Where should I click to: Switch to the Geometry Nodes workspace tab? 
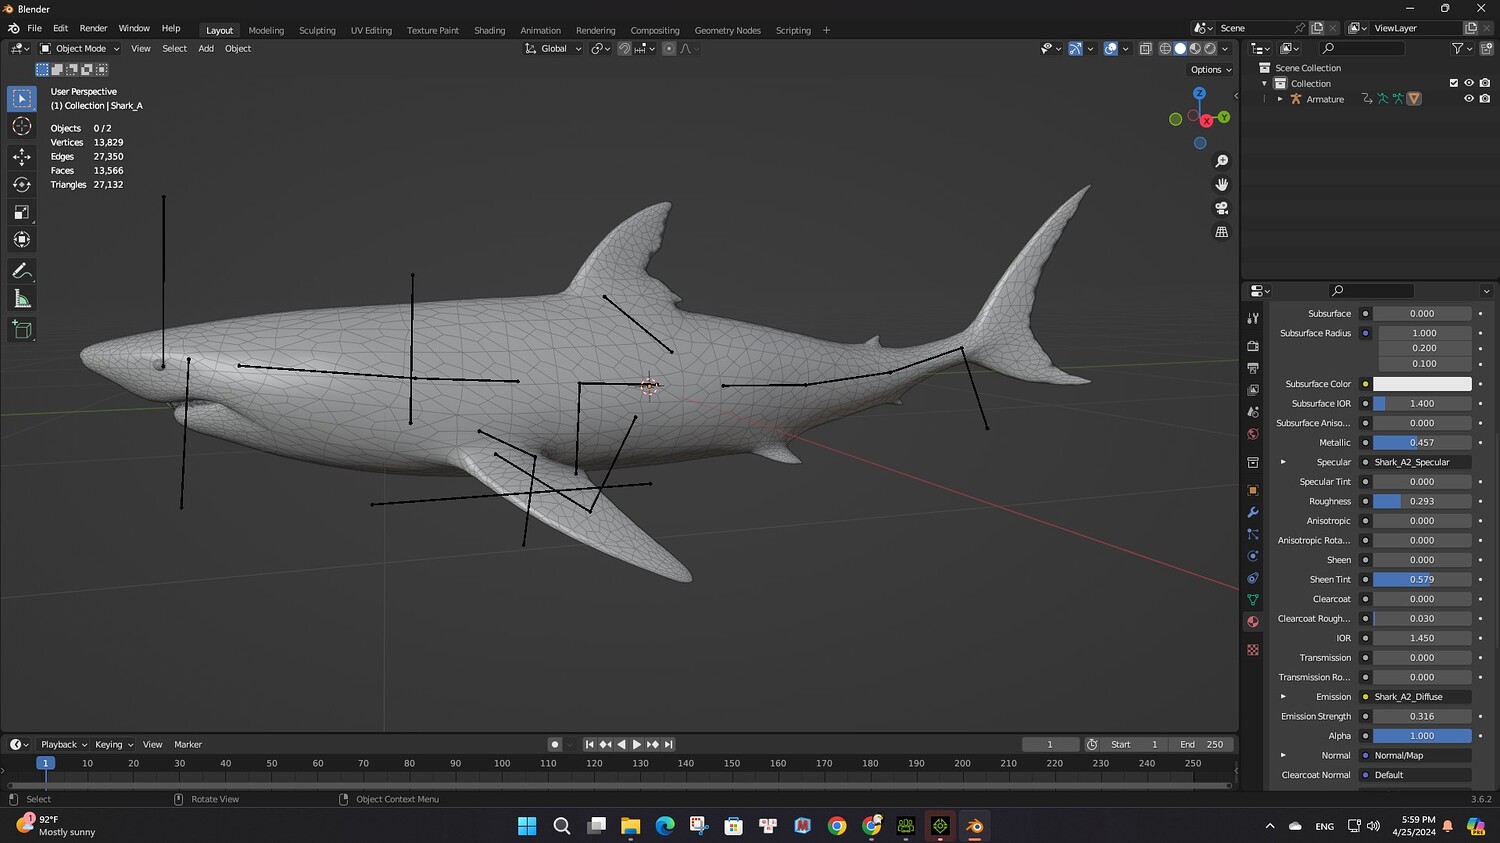pos(727,30)
